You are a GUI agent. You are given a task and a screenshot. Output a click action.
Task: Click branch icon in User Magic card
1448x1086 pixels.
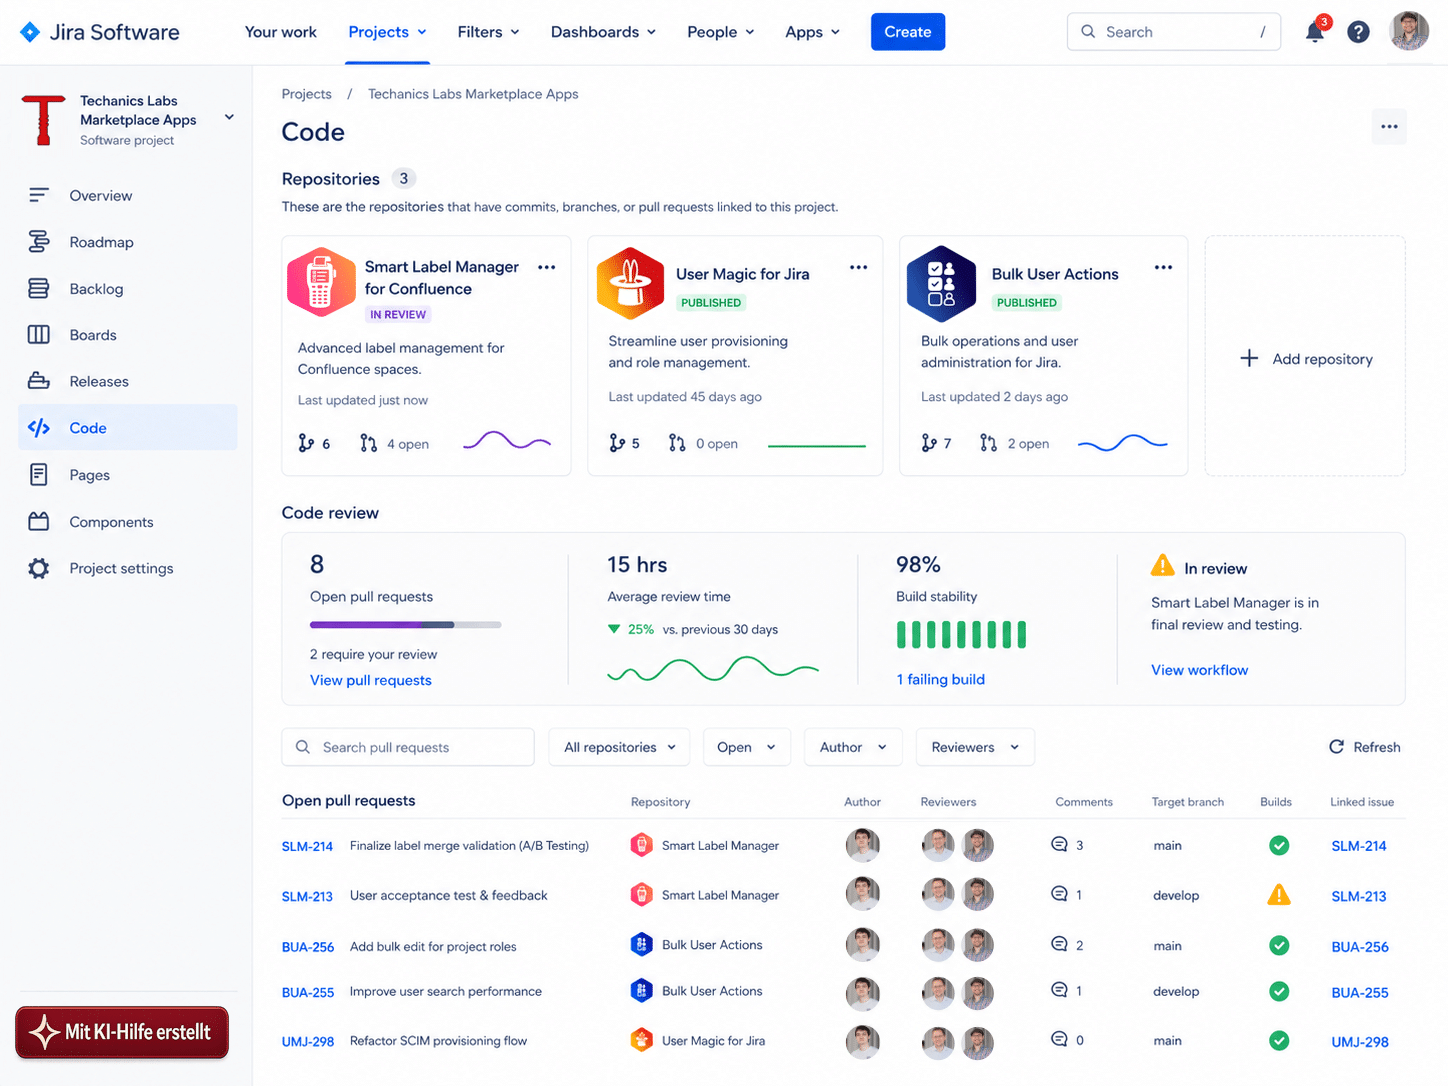(617, 443)
